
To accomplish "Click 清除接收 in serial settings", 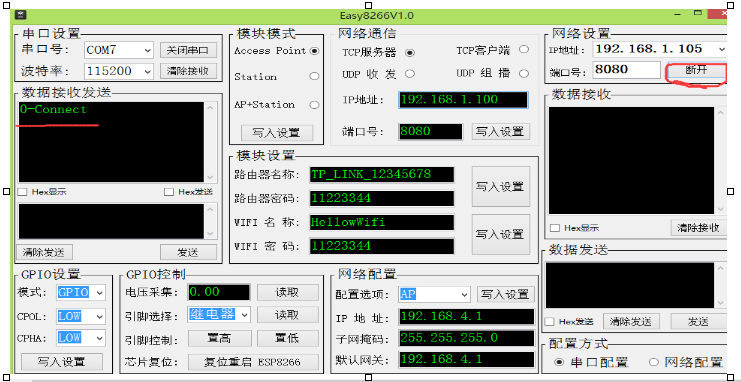I will (188, 71).
